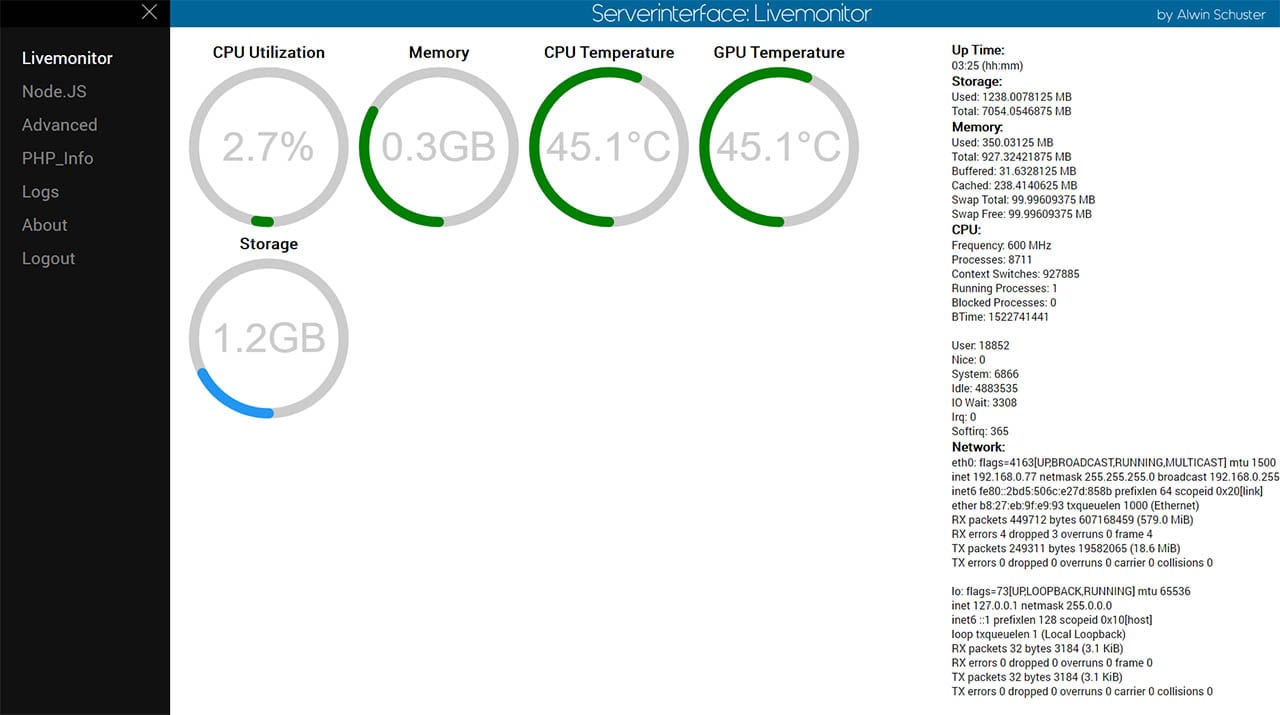Click the 'loop txqueuelen 1 (Local Loopback)' line
1280x715 pixels.
(1038, 634)
